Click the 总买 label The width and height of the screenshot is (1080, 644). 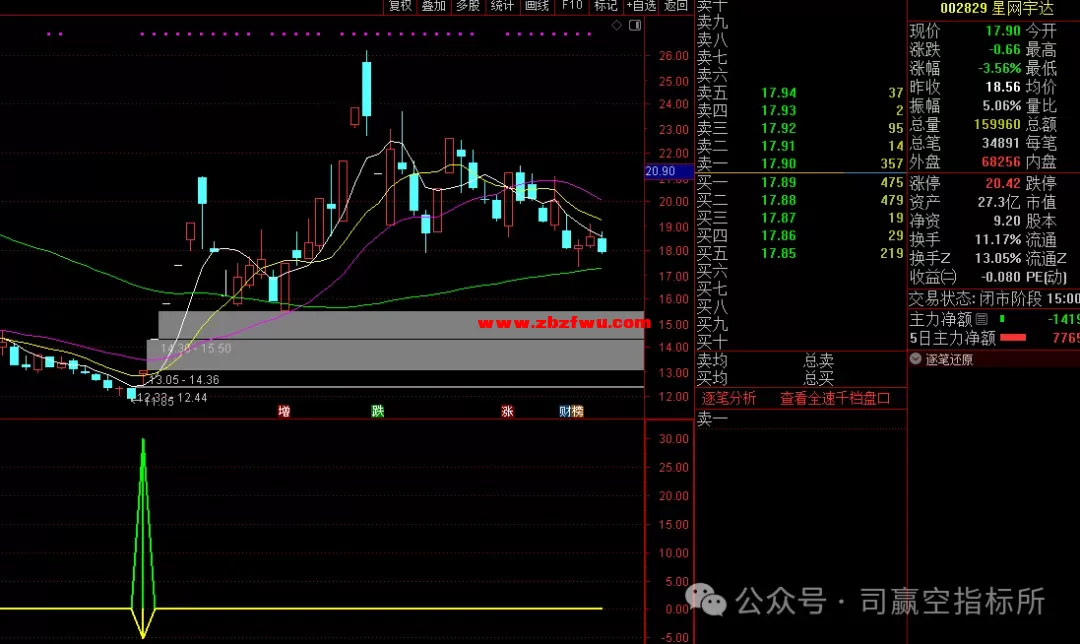point(818,378)
